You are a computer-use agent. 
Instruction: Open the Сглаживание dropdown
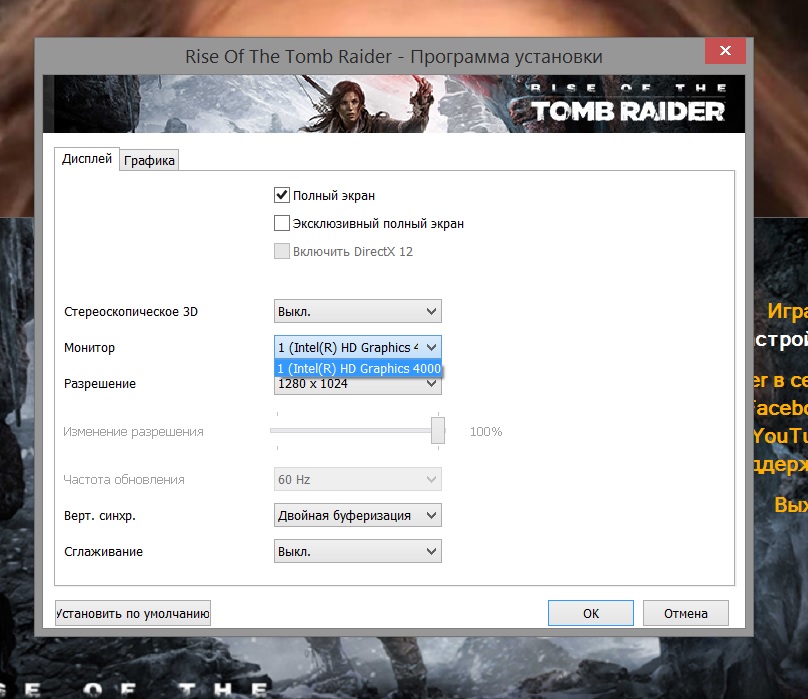click(358, 552)
